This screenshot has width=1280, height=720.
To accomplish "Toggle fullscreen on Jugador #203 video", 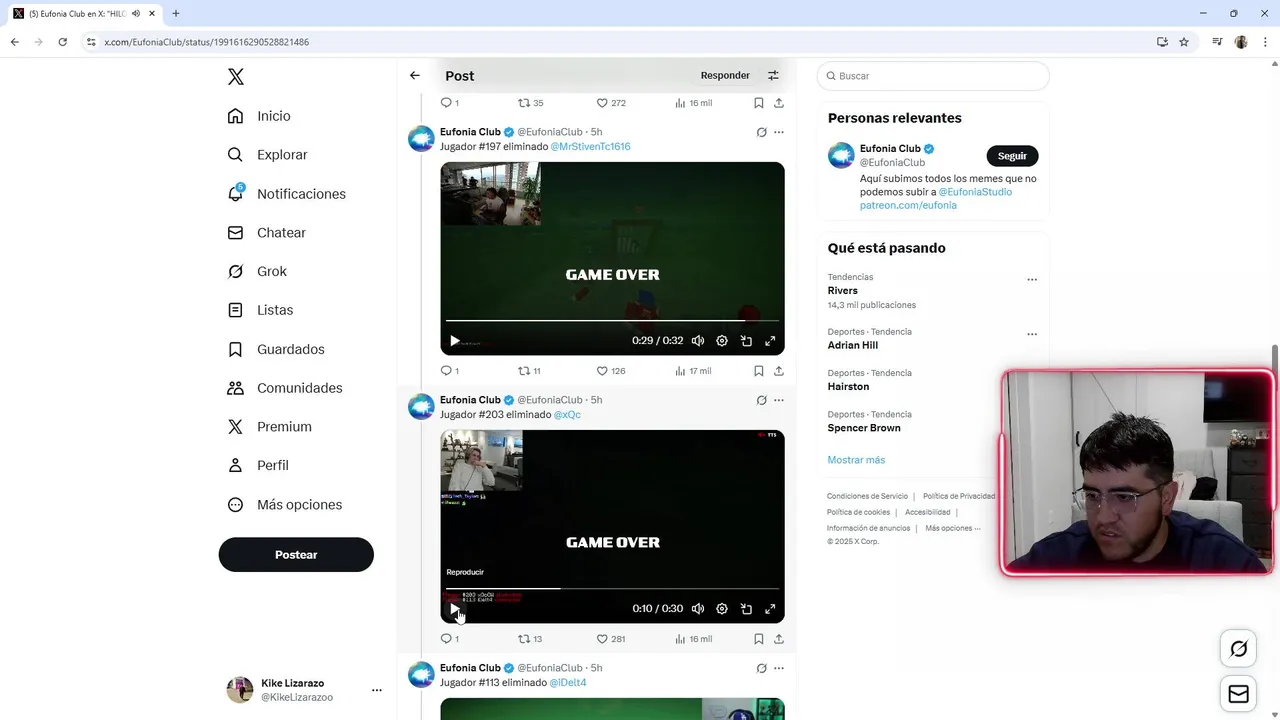I will tap(770, 609).
